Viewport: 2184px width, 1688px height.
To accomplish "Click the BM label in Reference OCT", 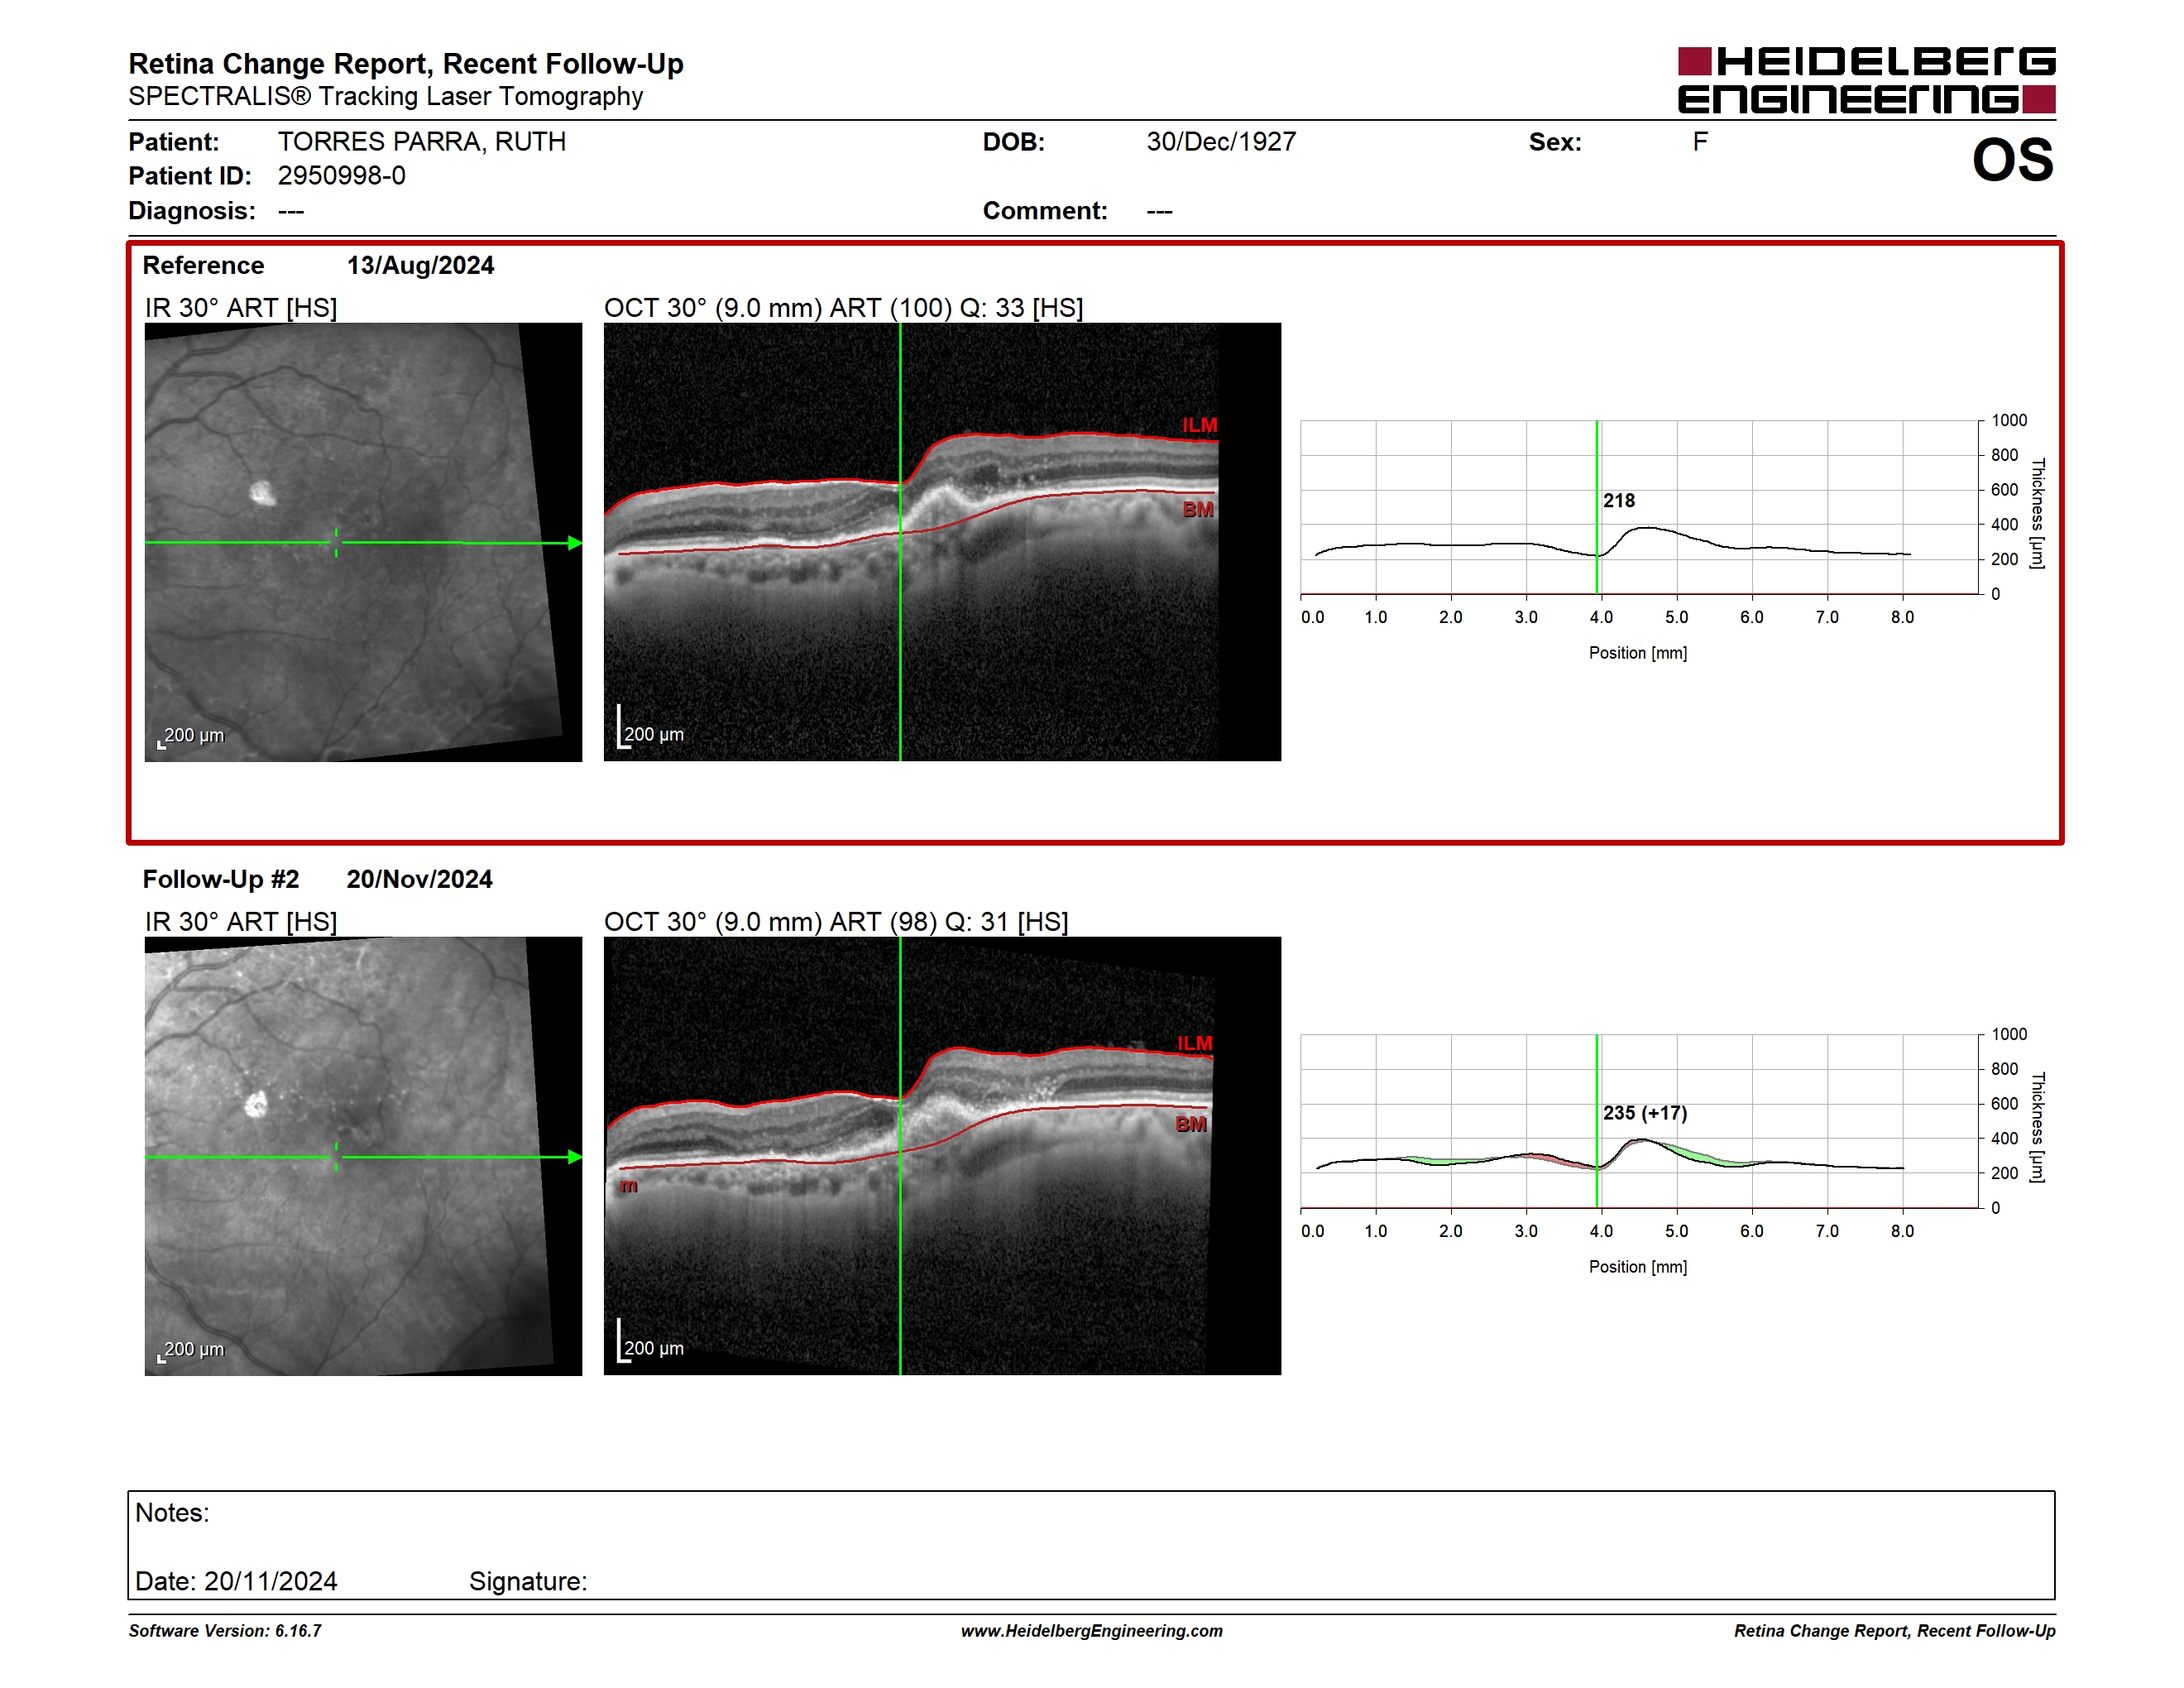I will 1198,509.
